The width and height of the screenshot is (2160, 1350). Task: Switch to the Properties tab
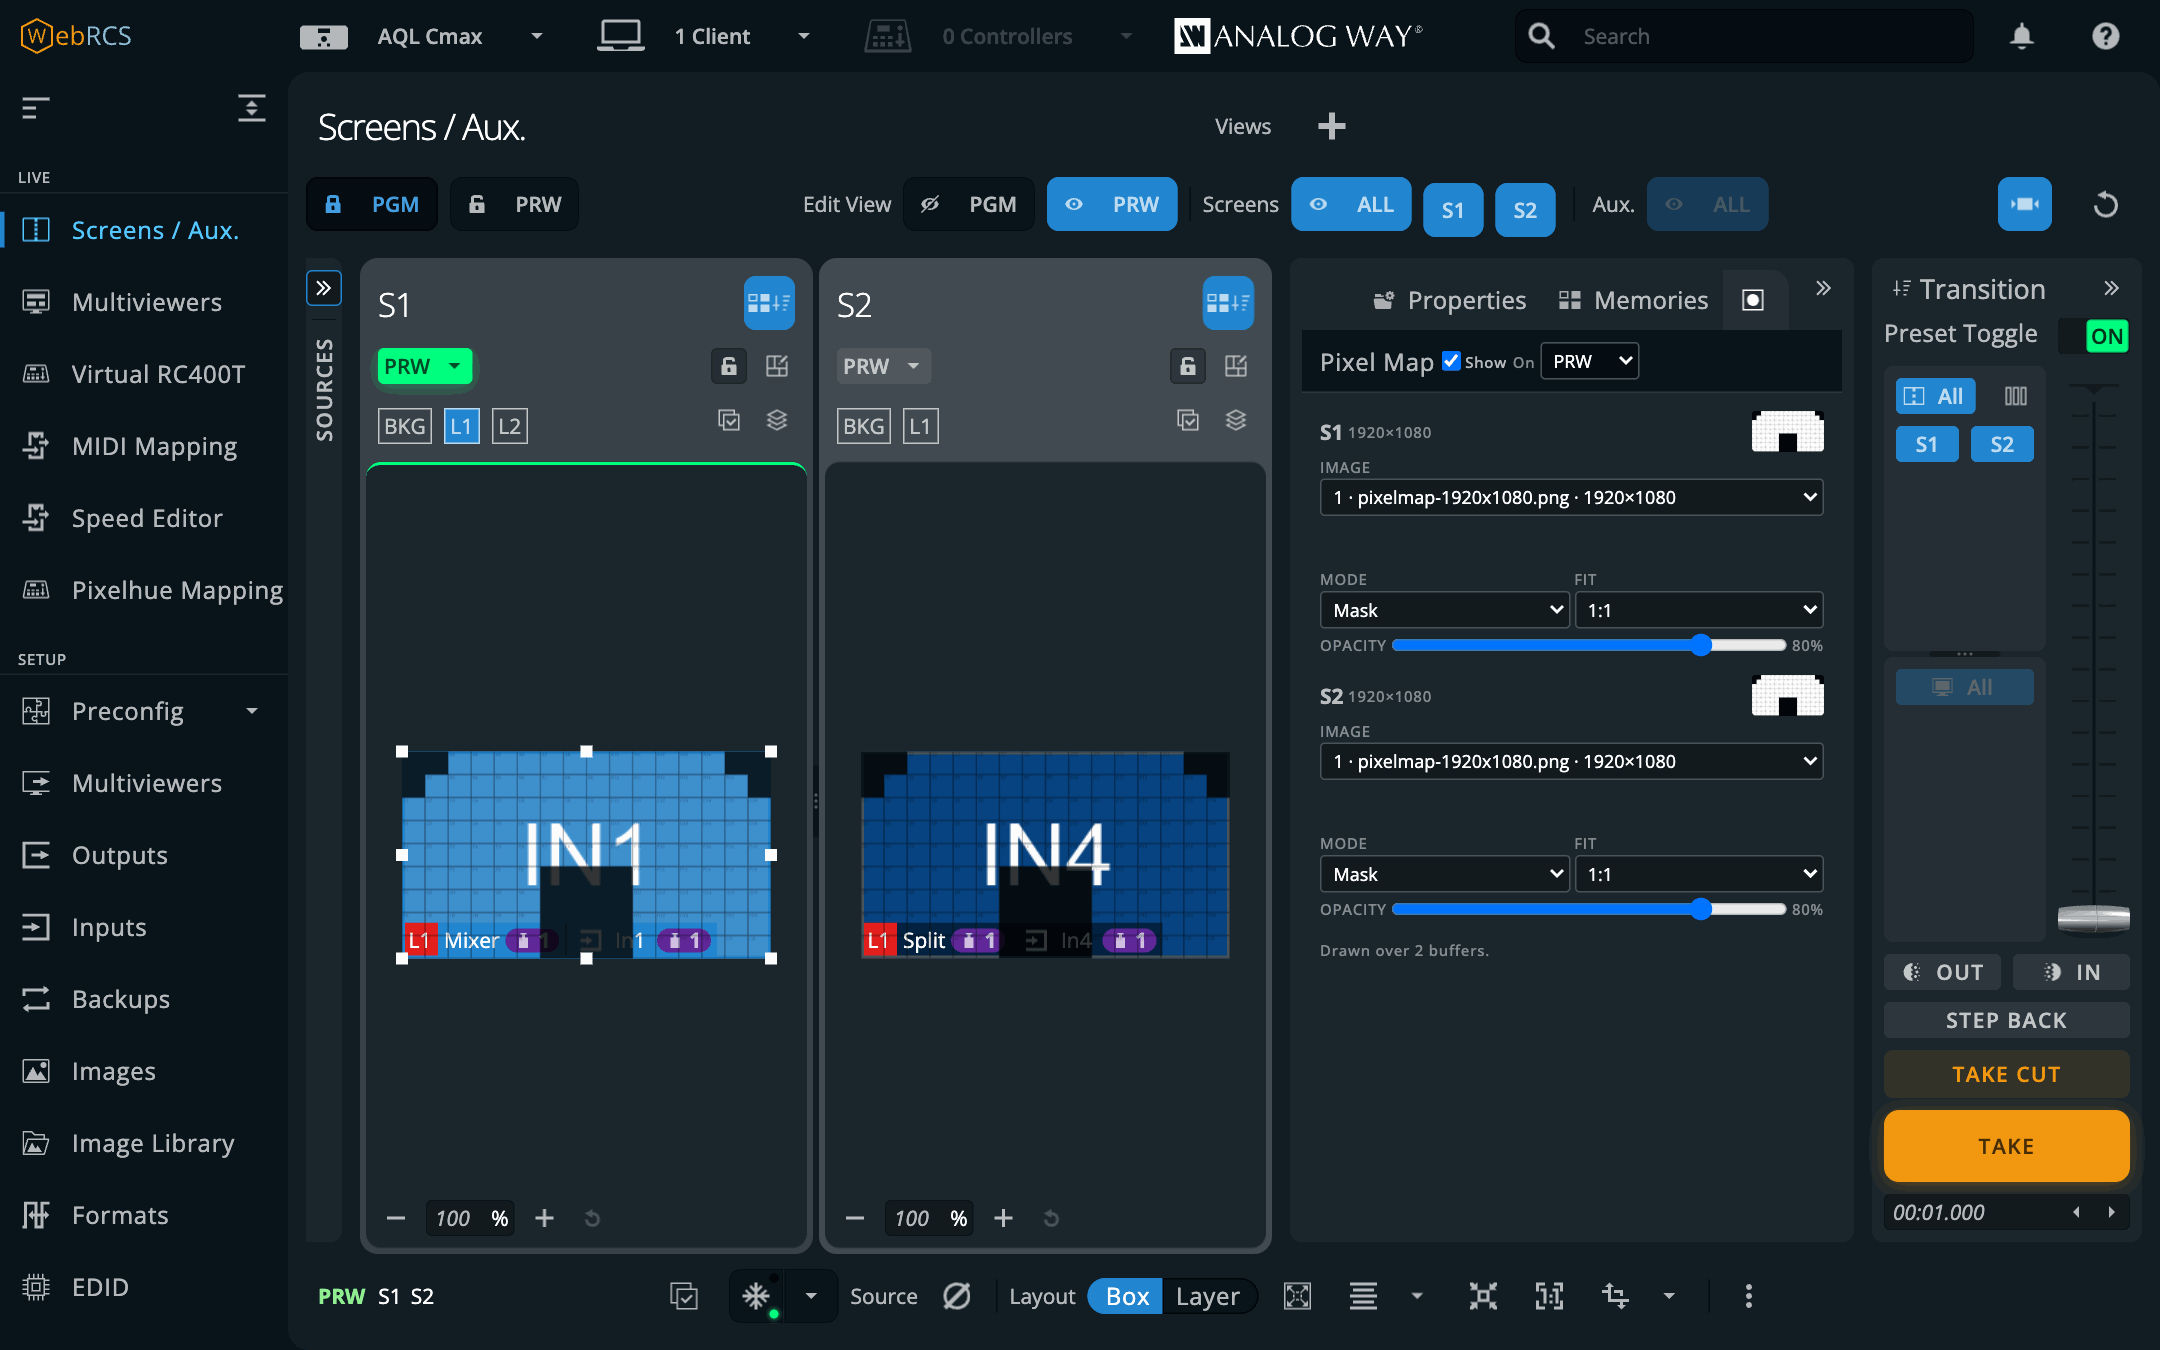pyautogui.click(x=1450, y=300)
